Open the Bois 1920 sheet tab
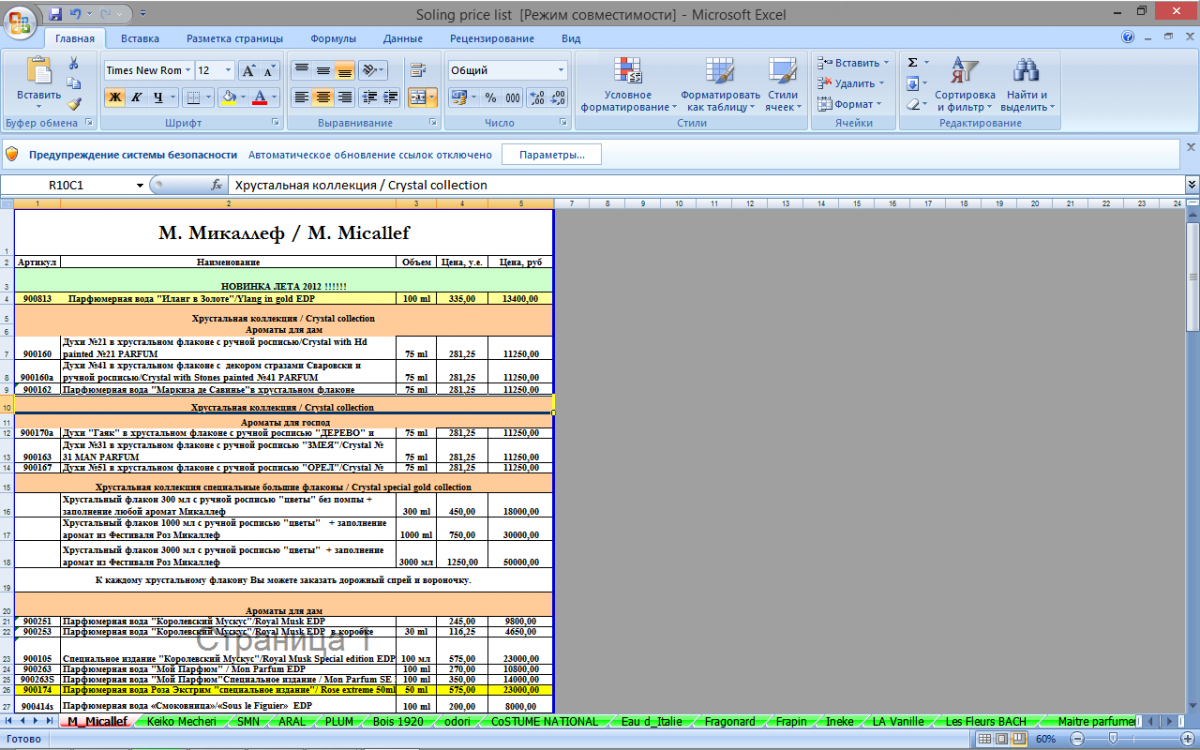The height and width of the screenshot is (750, 1200). [397, 721]
